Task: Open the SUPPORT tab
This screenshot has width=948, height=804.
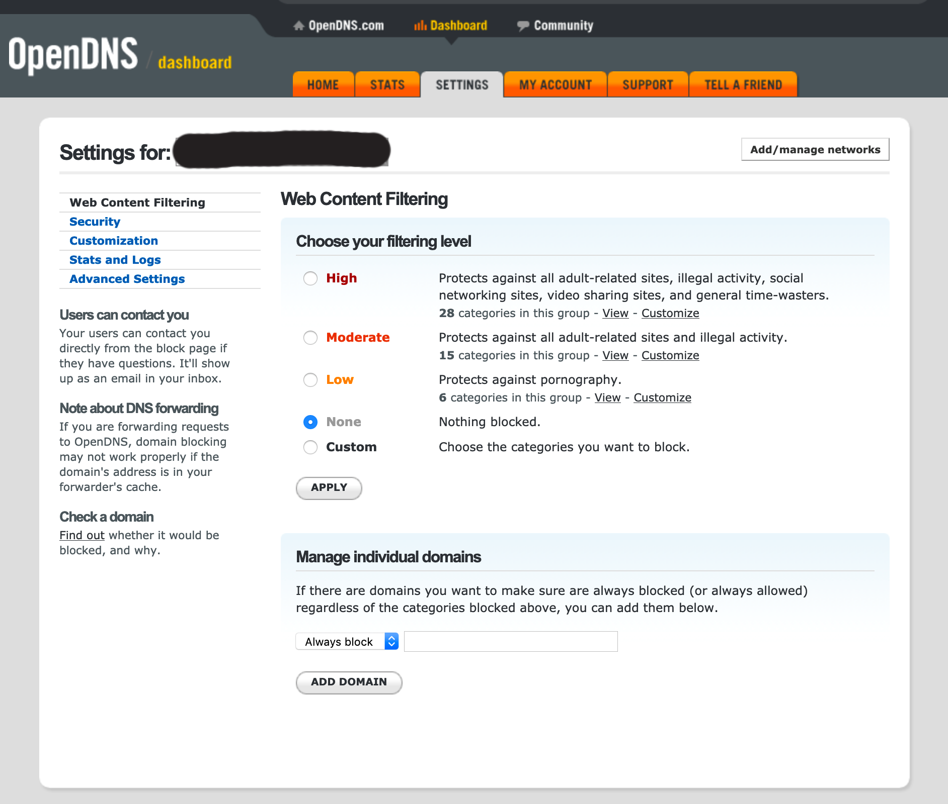Action: [x=648, y=85]
